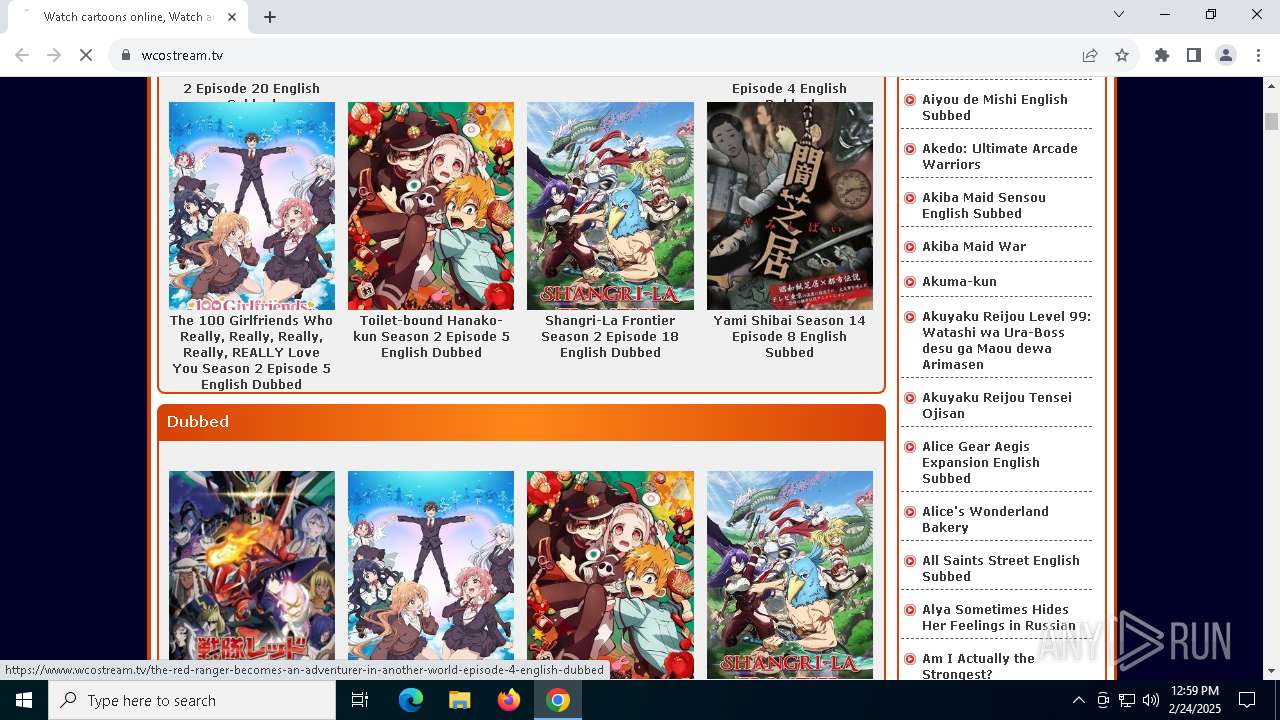
Task: Click the browser forward arrow
Action: 54,55
